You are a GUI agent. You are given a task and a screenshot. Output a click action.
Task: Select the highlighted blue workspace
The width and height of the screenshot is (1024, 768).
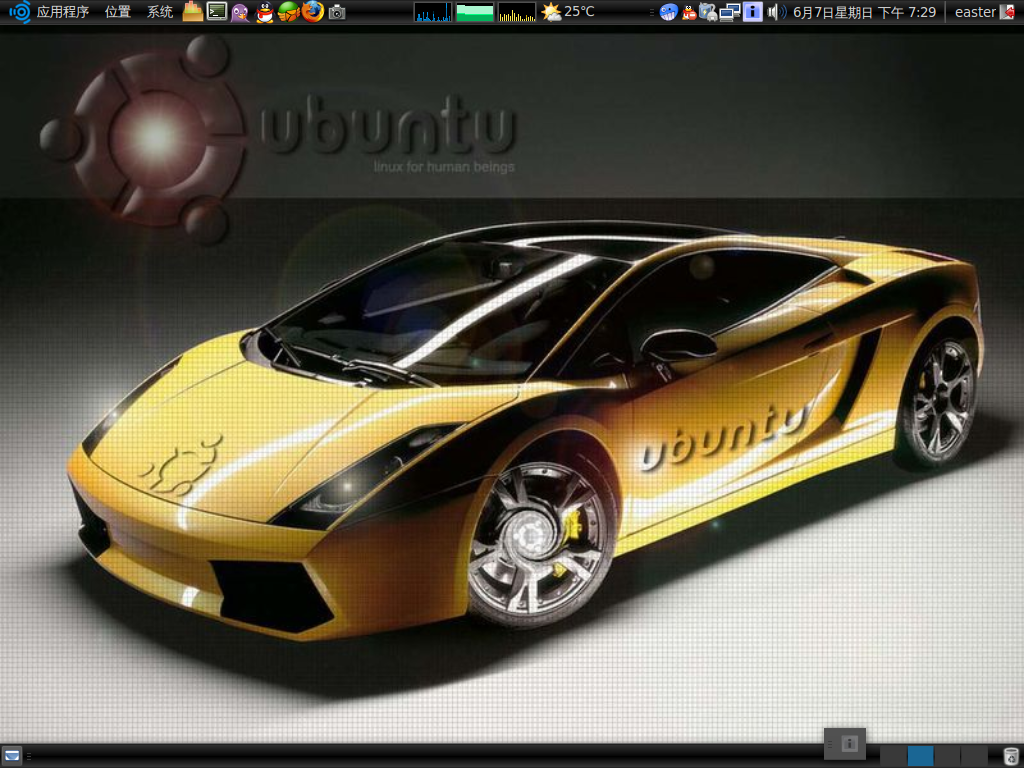tap(920, 756)
